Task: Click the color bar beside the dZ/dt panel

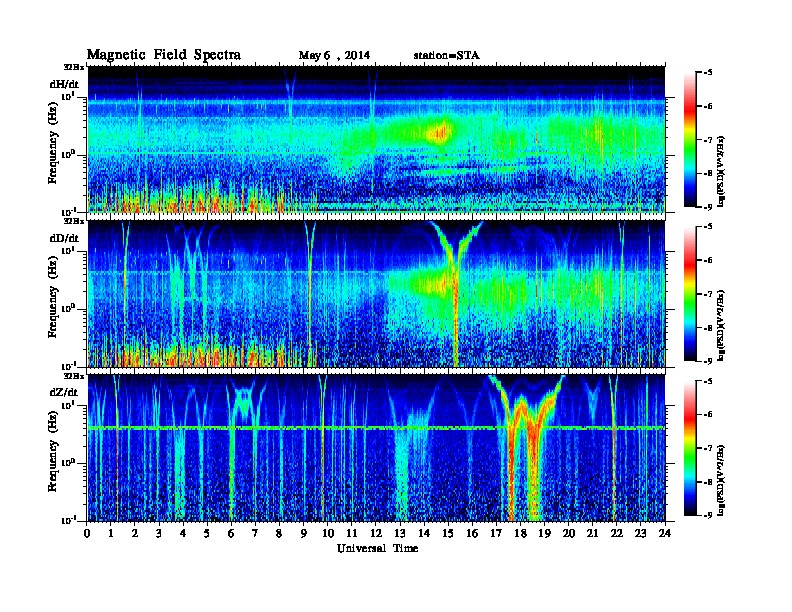Action: [689, 448]
